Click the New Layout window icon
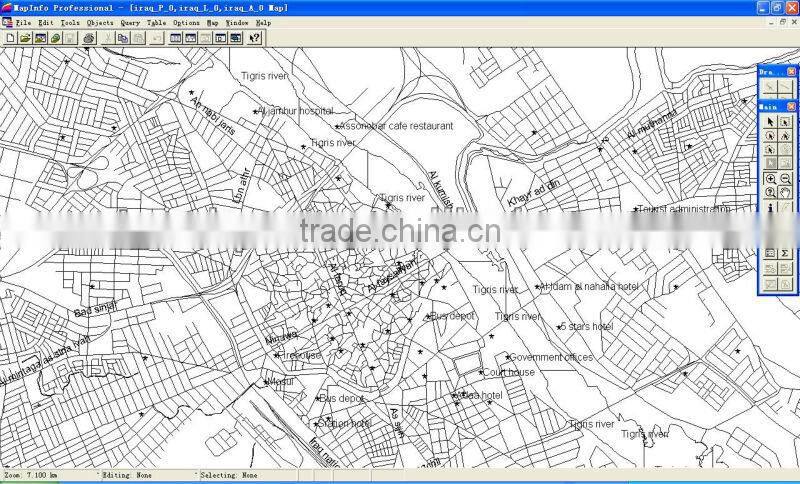This screenshot has height=484, width=800. pyautogui.click(x=220, y=38)
